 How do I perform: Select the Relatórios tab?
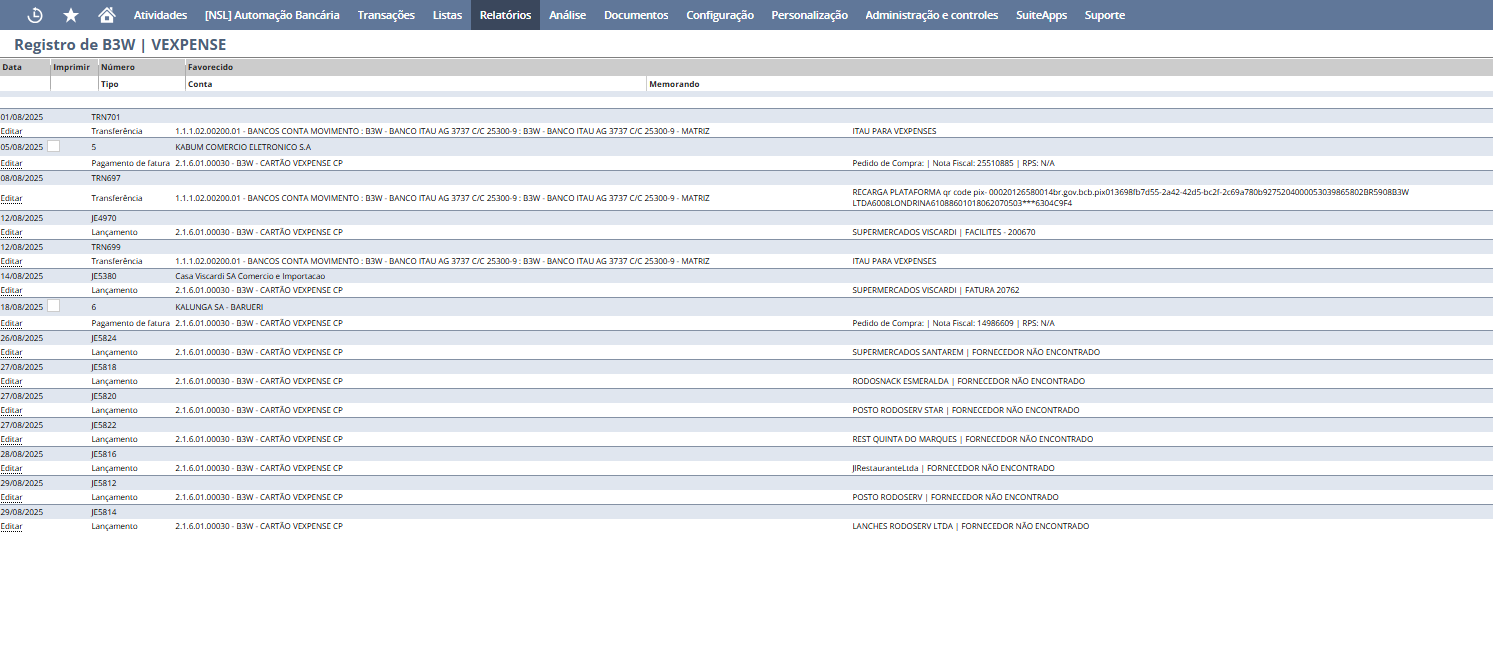click(x=505, y=15)
